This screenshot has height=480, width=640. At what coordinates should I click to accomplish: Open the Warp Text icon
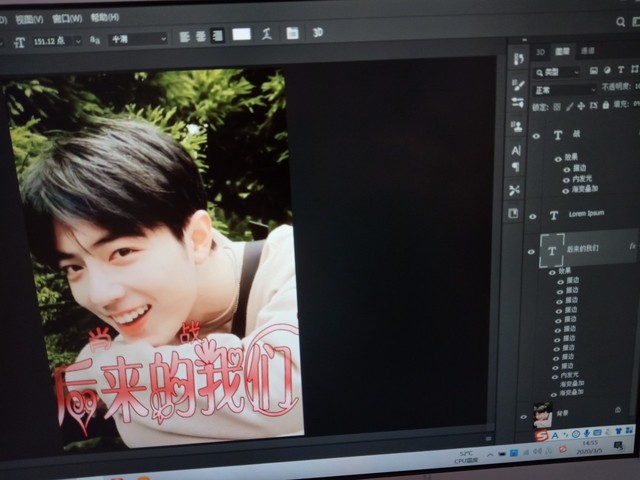[267, 34]
